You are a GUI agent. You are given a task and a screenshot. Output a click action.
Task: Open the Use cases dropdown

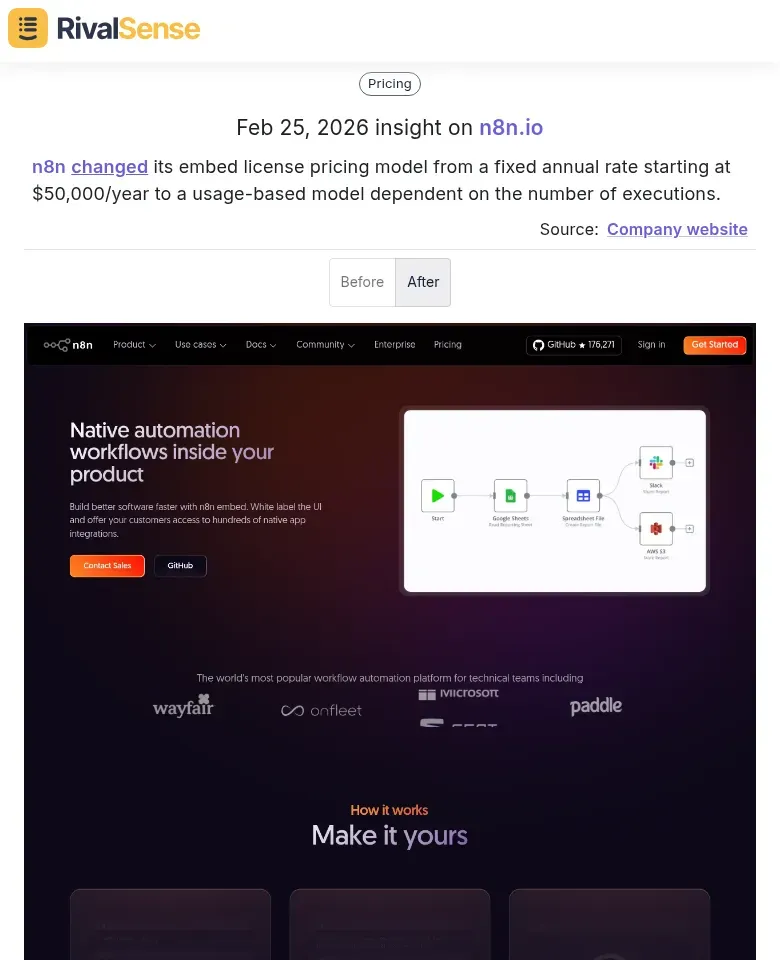(200, 344)
